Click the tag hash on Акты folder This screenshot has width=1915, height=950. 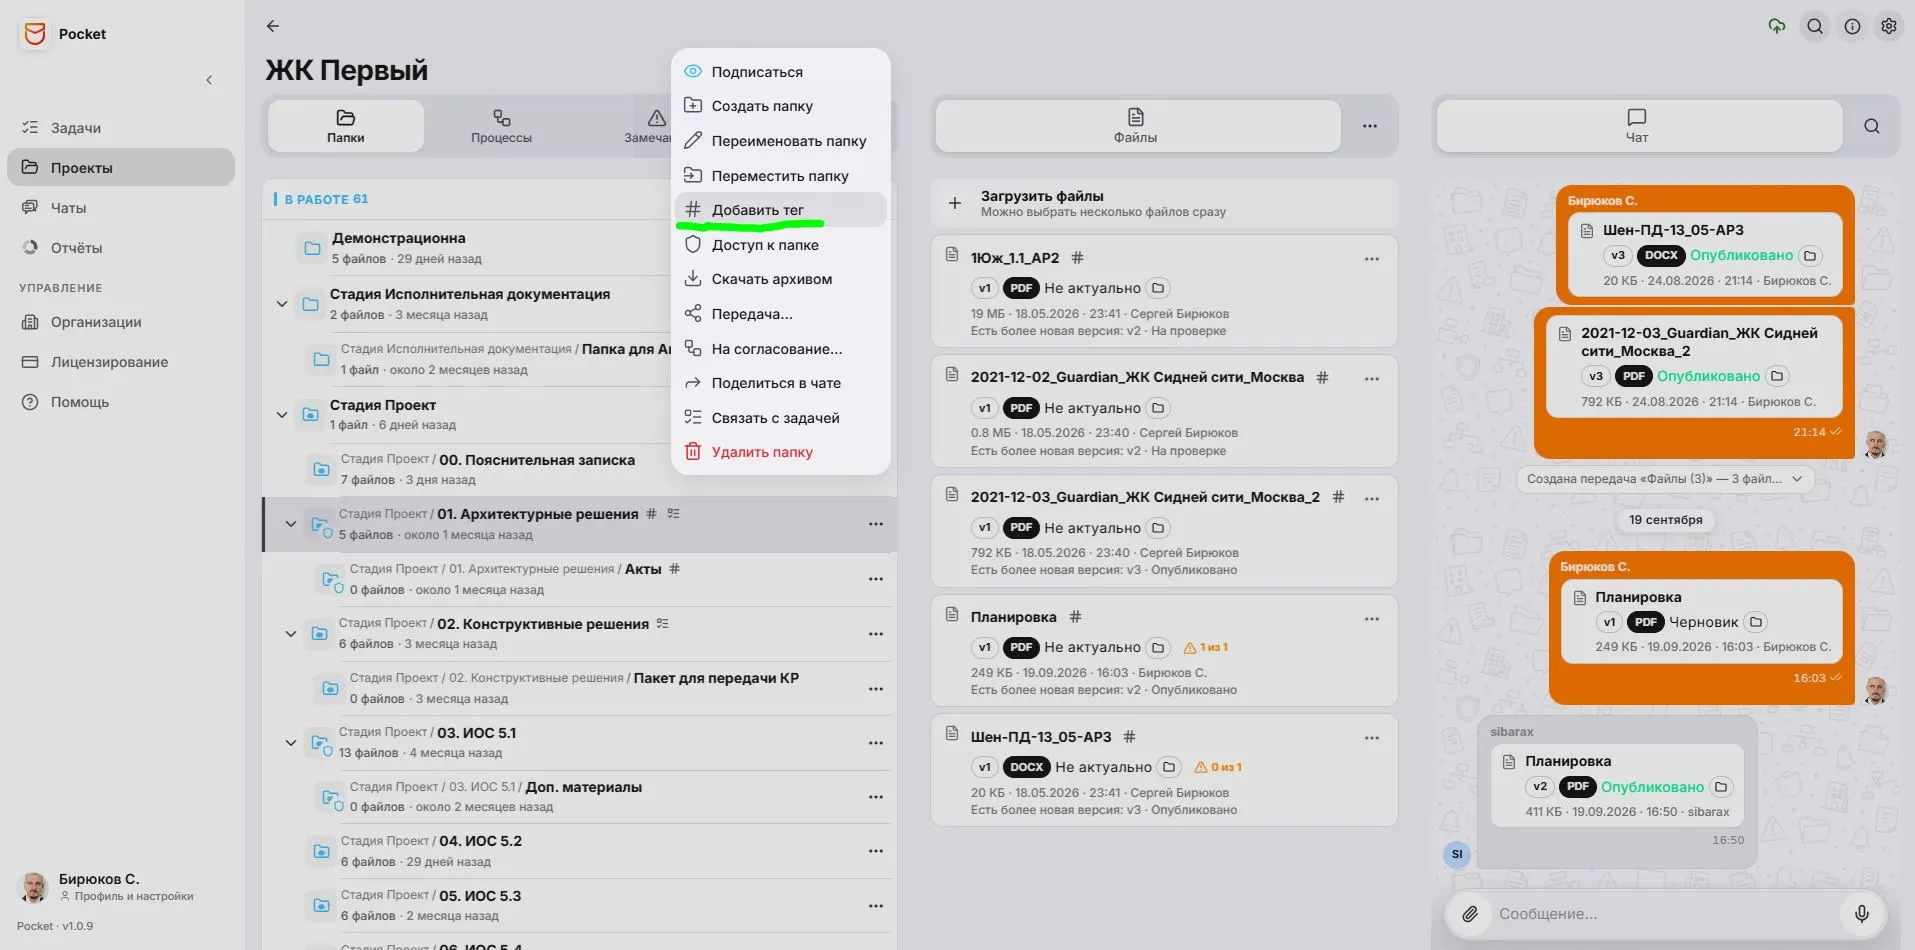point(674,569)
